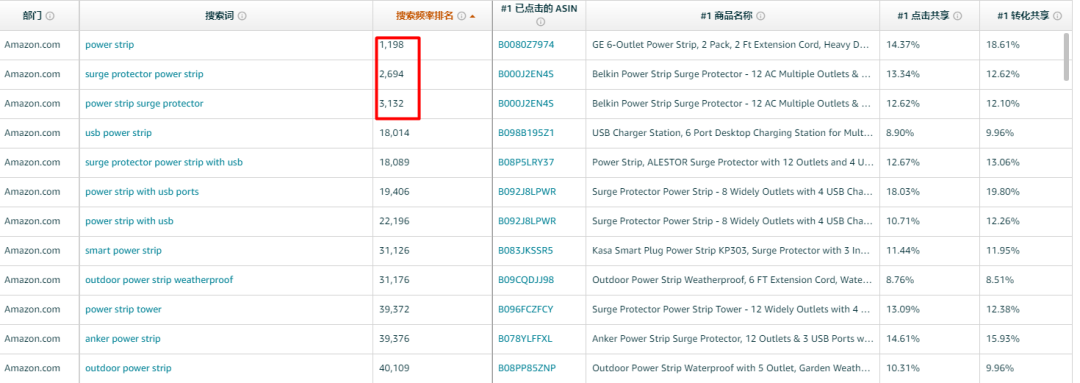Open ASIN B09CQDJJ98 link

point(526,280)
